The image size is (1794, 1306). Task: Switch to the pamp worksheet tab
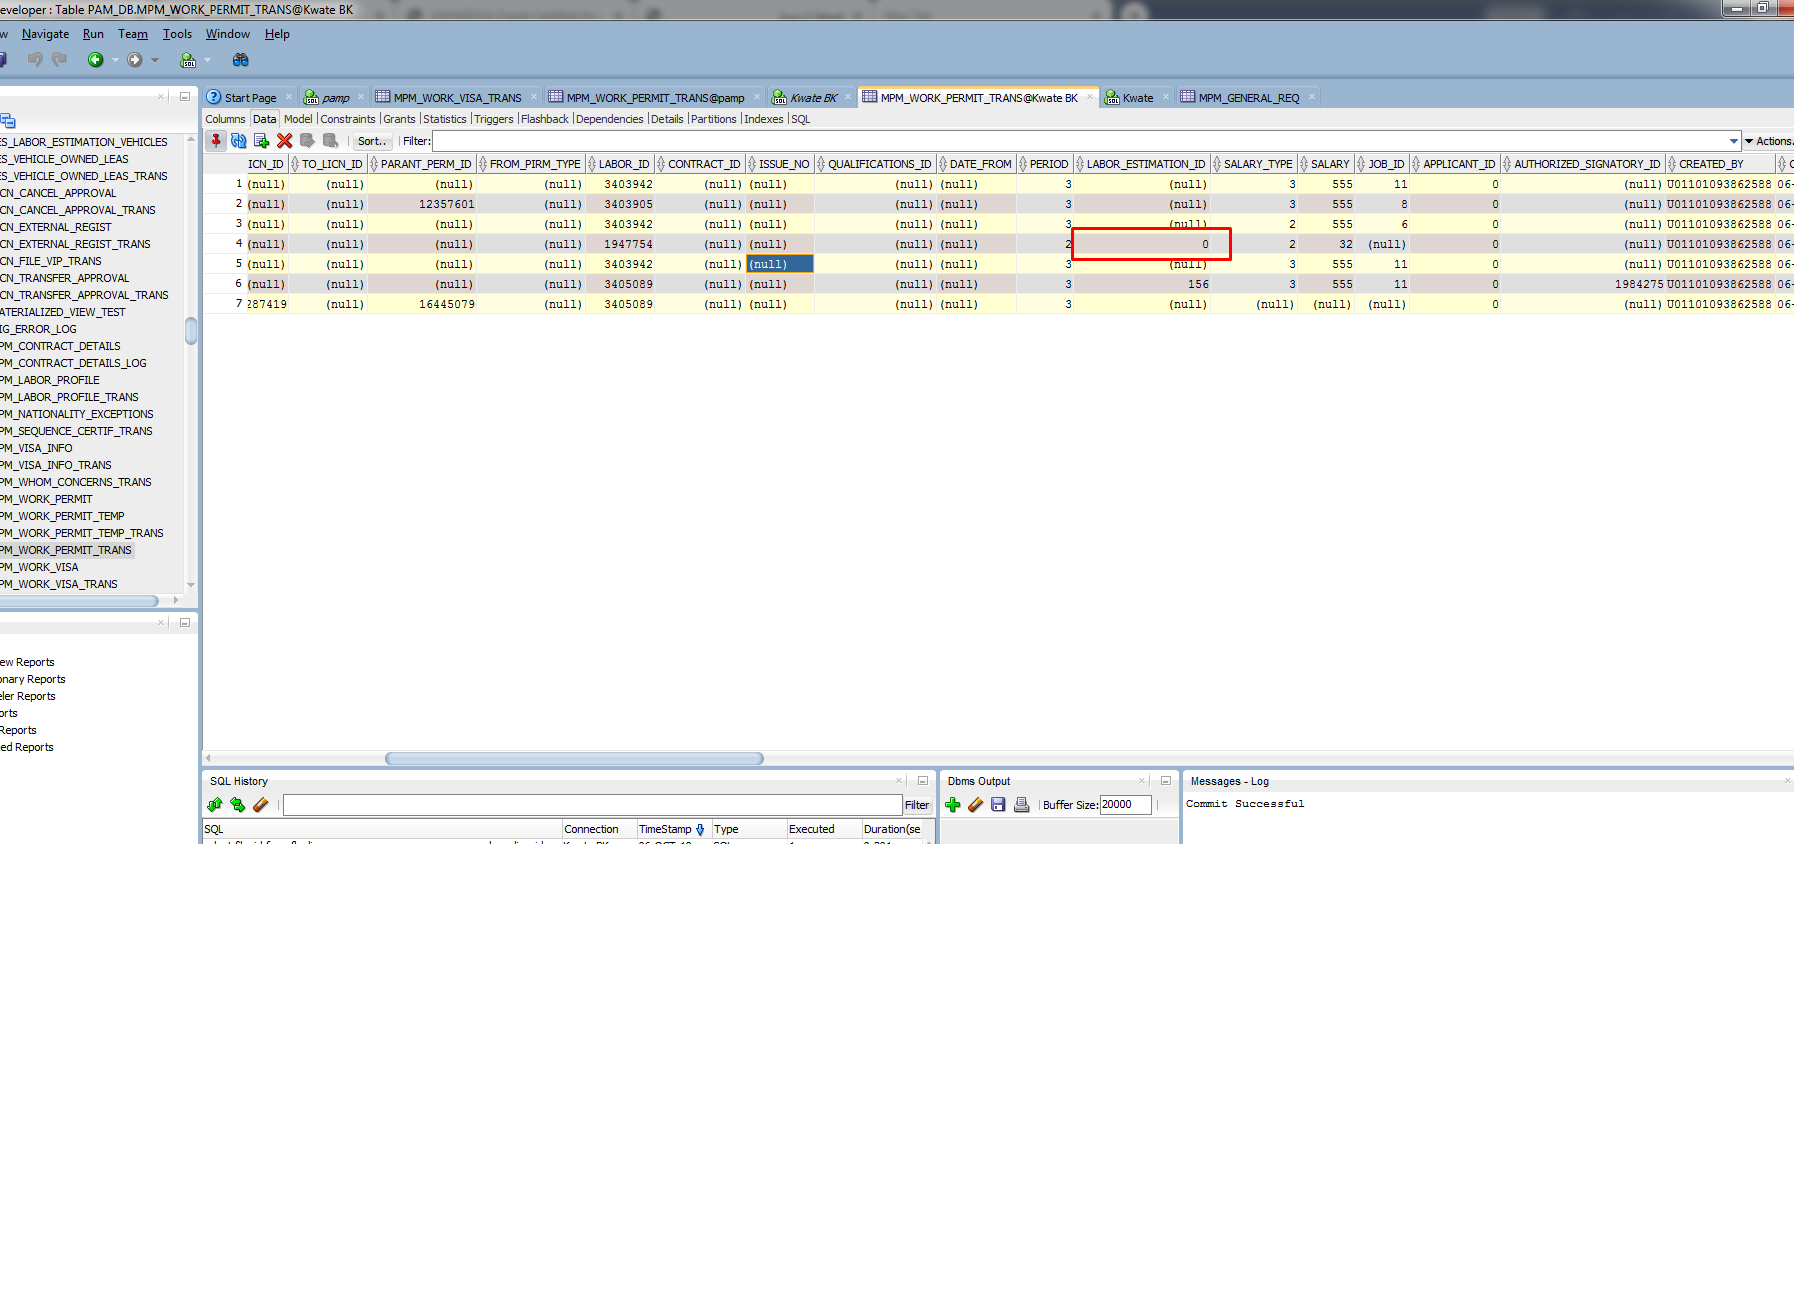335,98
